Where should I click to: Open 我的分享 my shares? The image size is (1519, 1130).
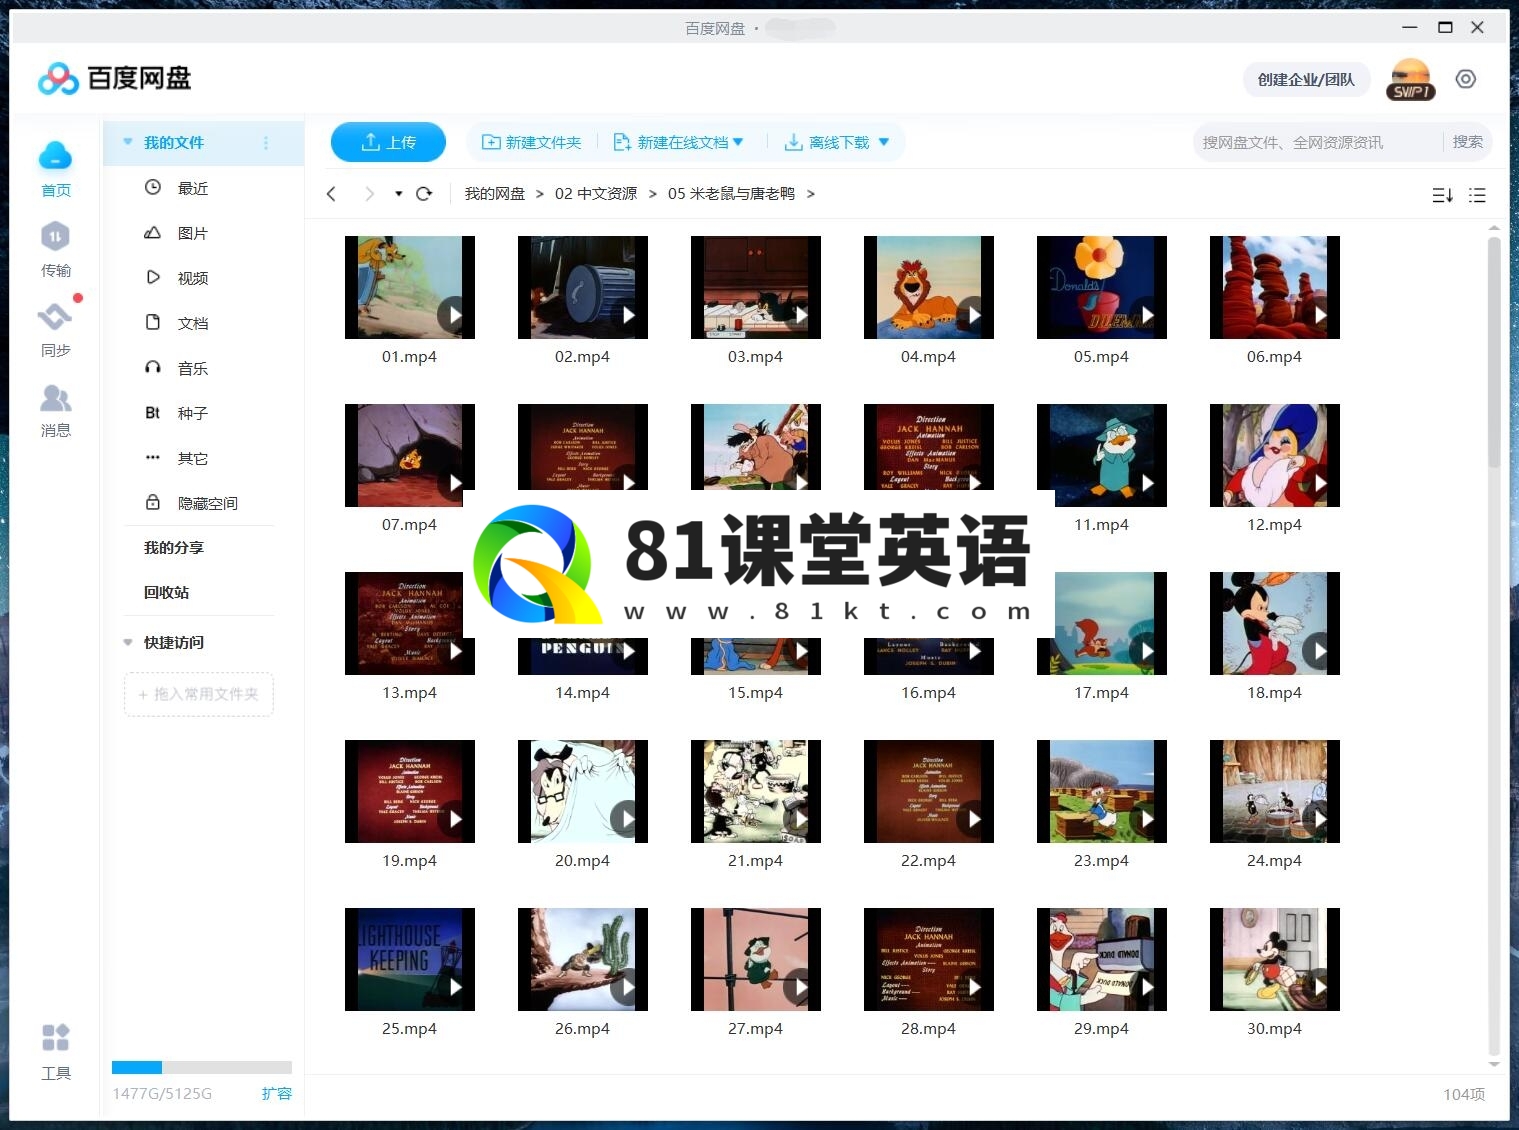[x=174, y=547]
